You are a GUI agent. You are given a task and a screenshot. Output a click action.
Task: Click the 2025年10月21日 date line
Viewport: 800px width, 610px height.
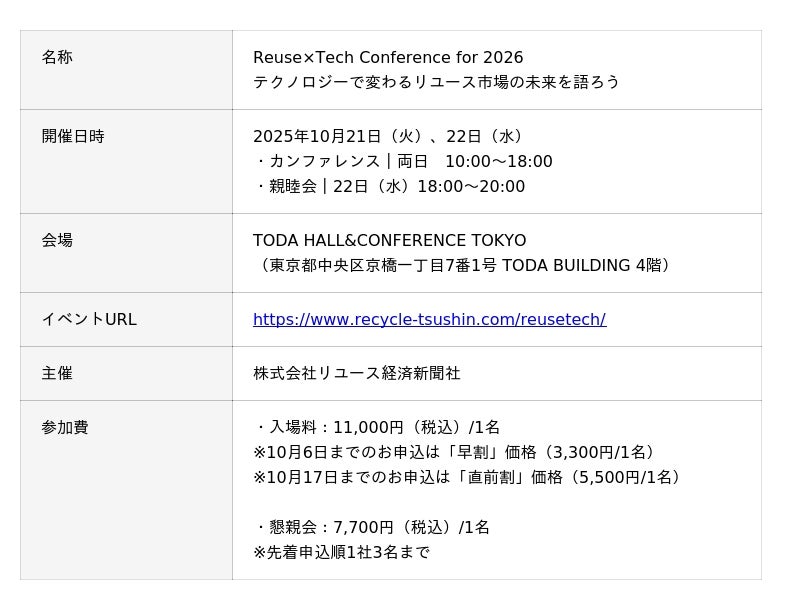click(388, 136)
